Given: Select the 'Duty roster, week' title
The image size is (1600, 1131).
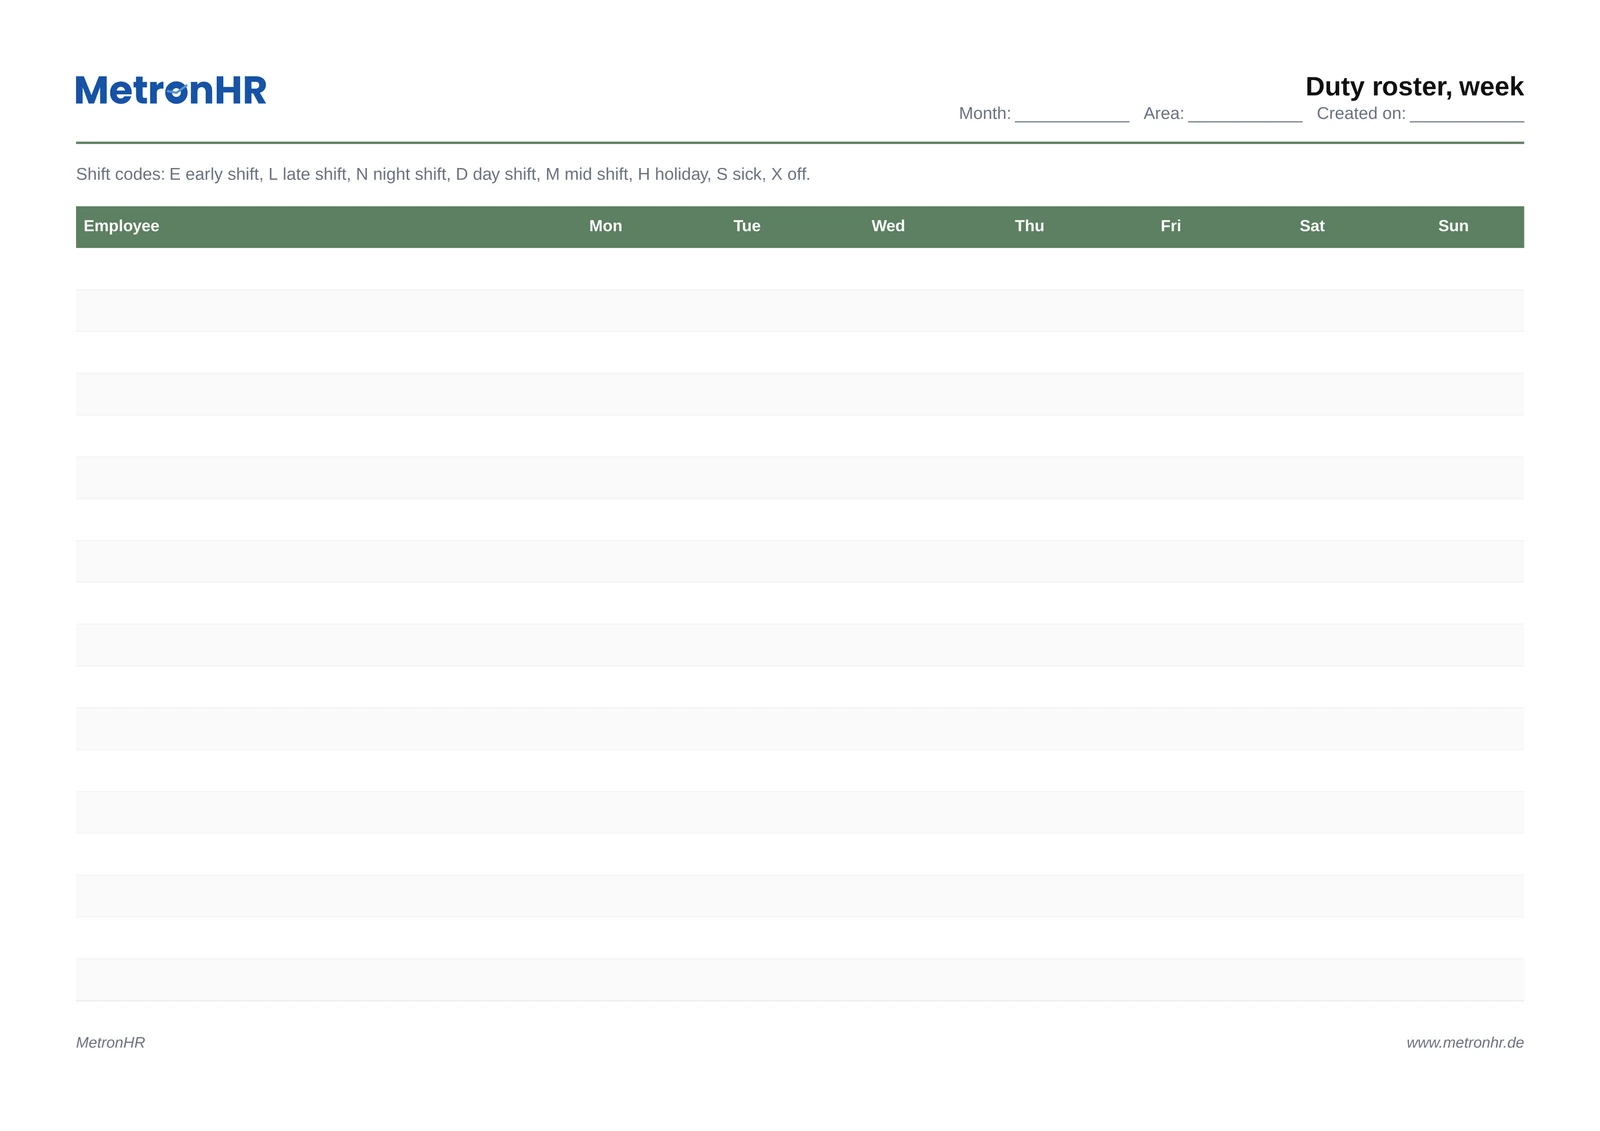Looking at the screenshot, I should [1414, 87].
